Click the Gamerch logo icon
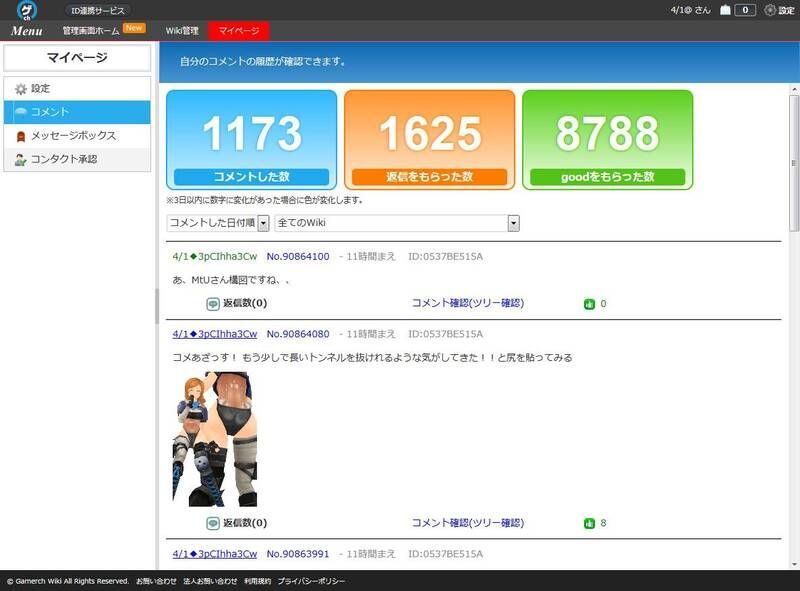Screen dimensions: 800x591 pyautogui.click(x=26, y=10)
